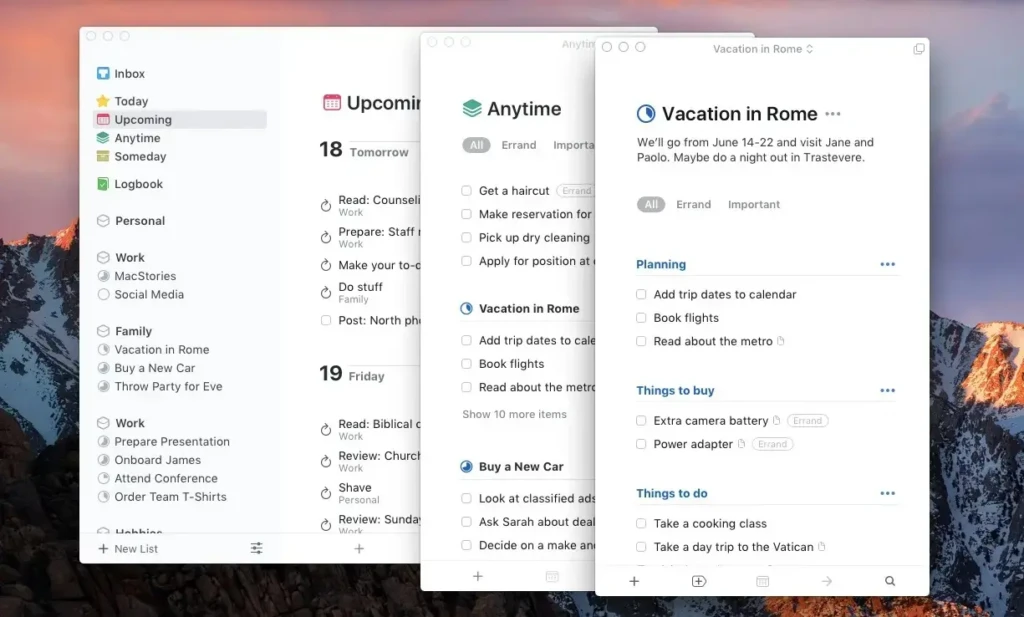Open the When calendar picker icon
Viewport: 1024px width, 617px height.
(x=762, y=581)
